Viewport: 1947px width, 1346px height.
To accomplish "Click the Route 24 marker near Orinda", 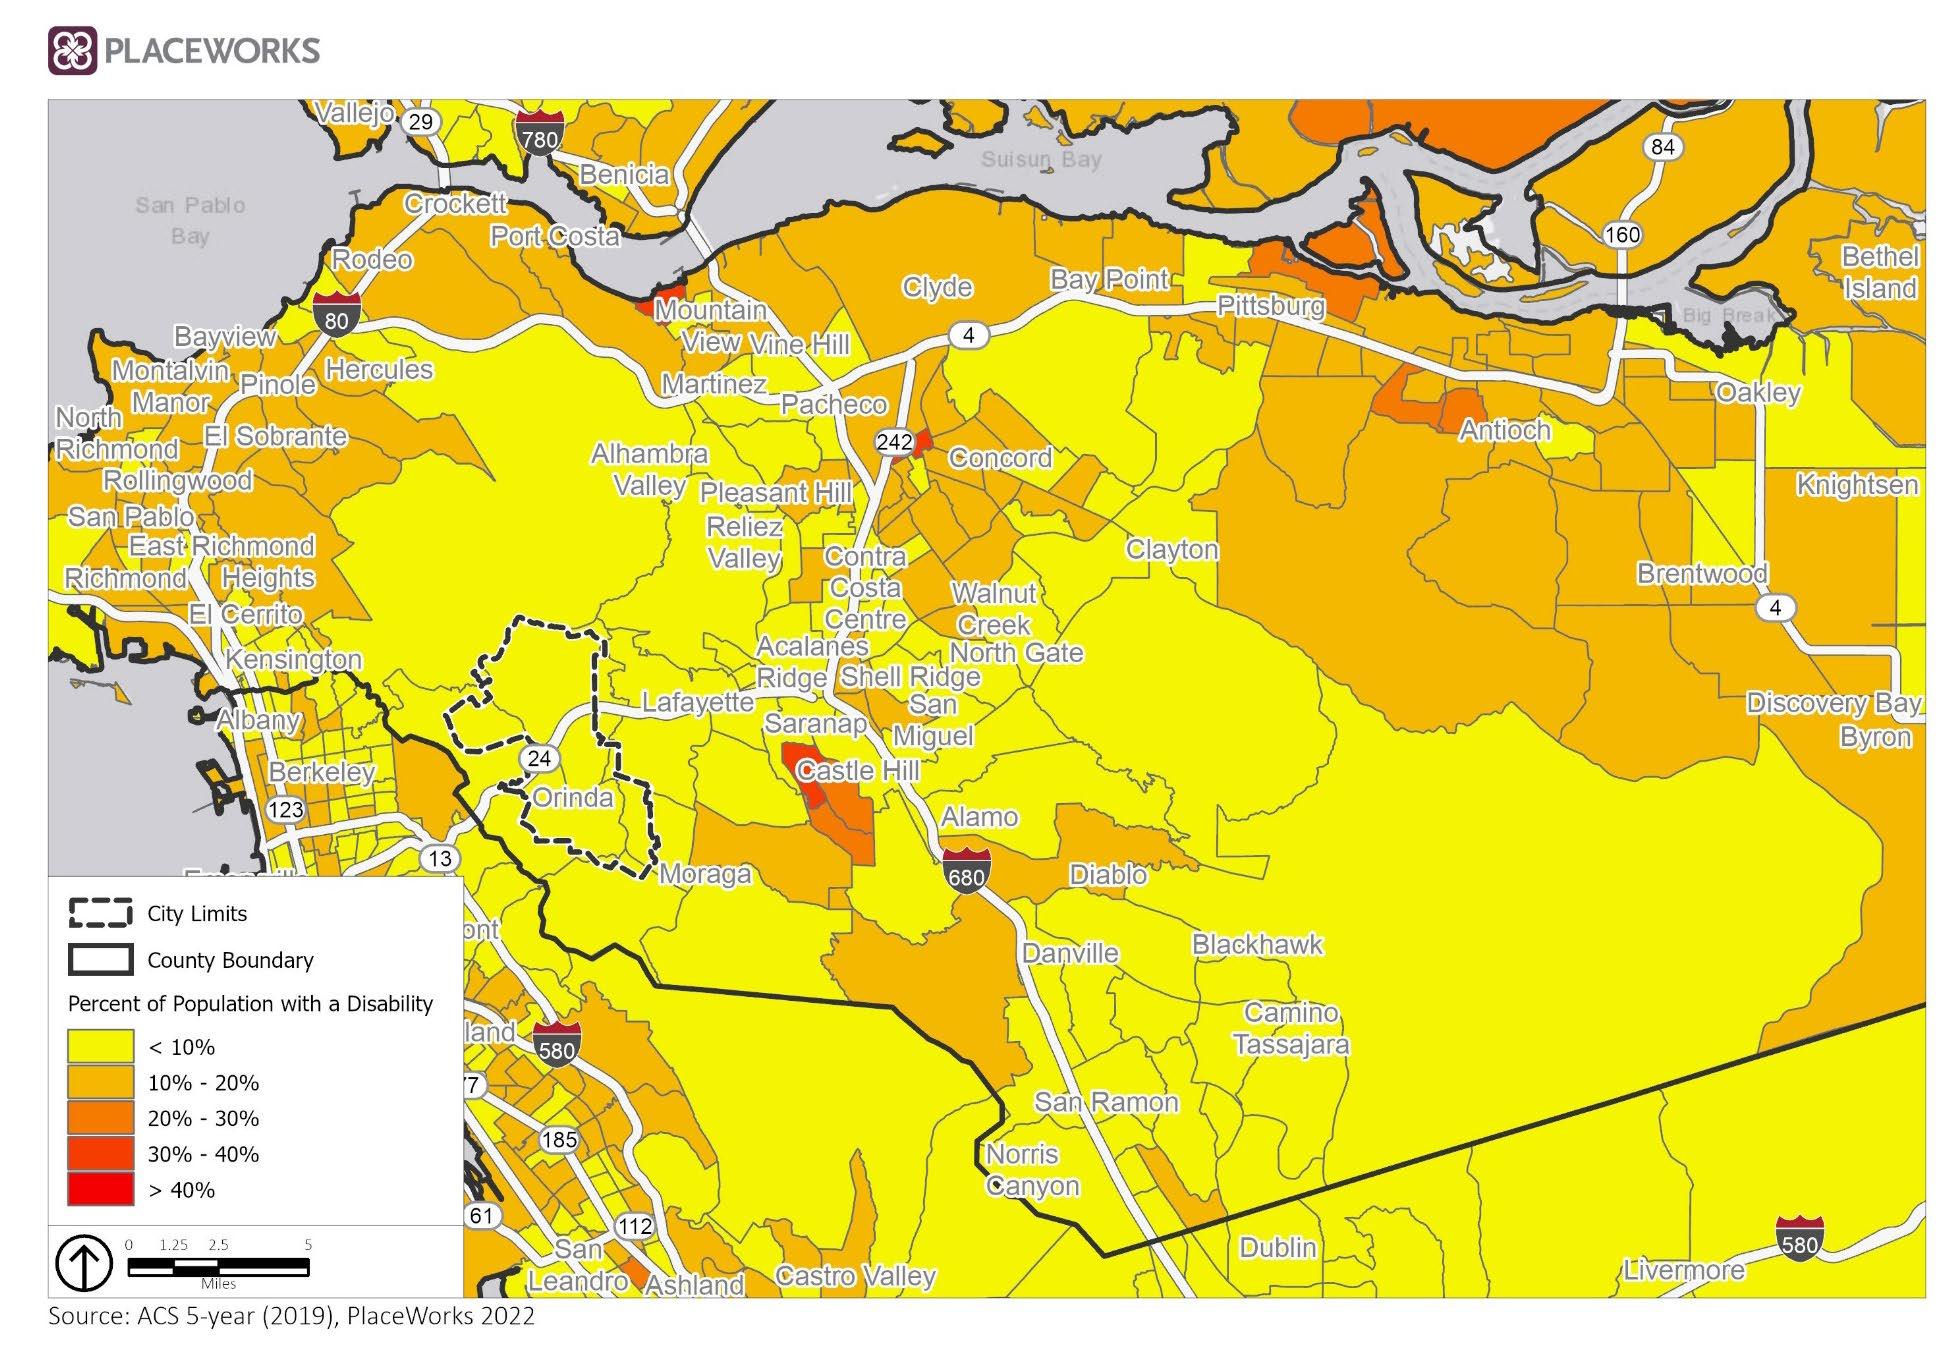I will point(539,758).
